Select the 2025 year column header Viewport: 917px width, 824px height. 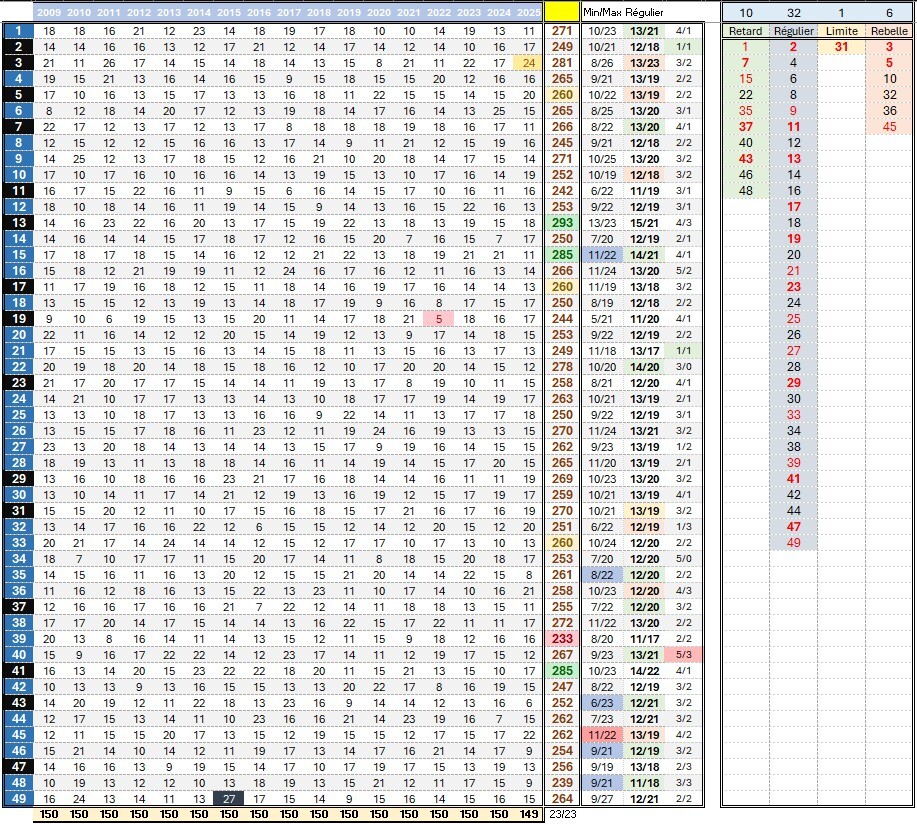(528, 12)
